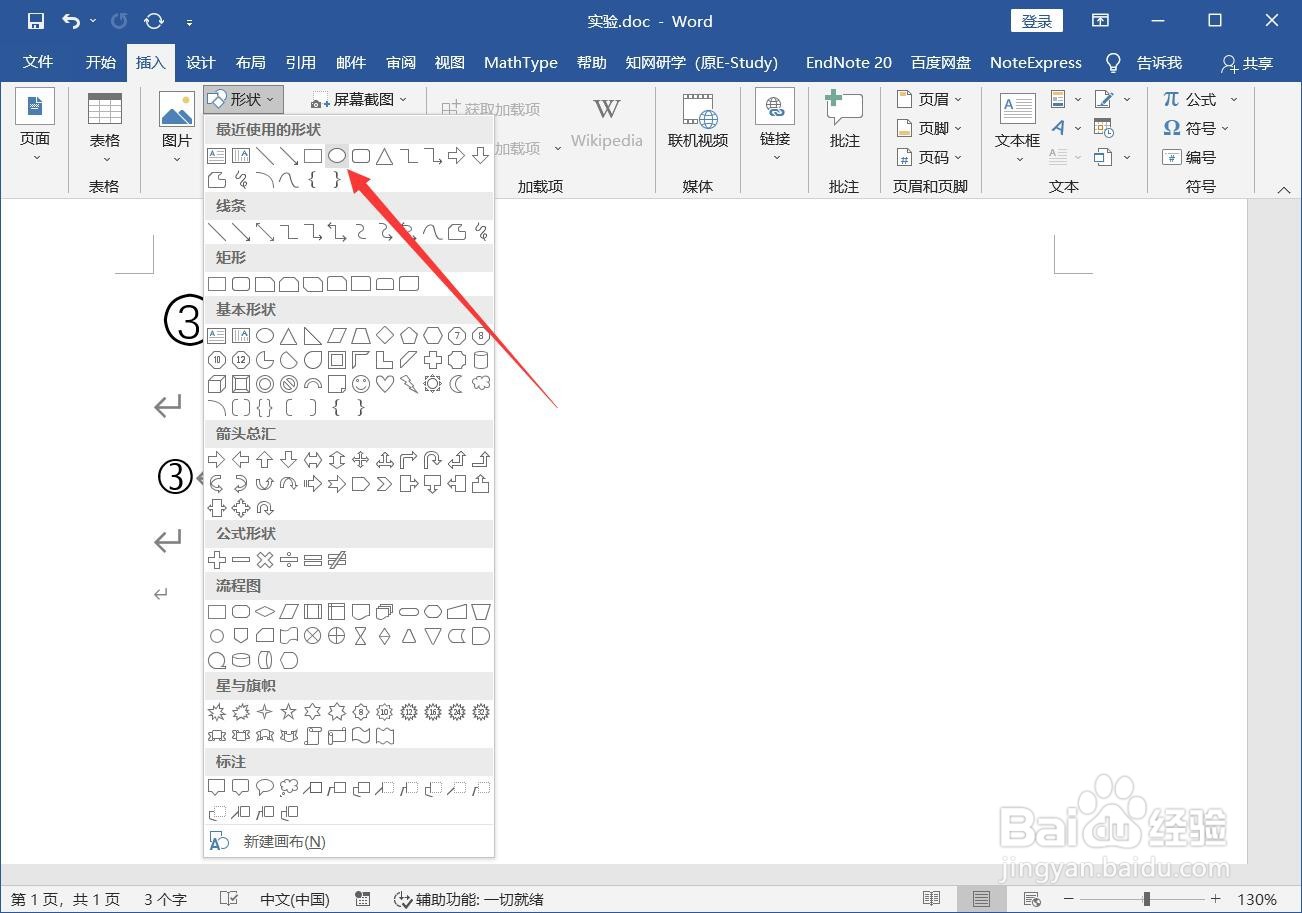Switch to Read Mode view
This screenshot has width=1302, height=913.
click(x=931, y=899)
